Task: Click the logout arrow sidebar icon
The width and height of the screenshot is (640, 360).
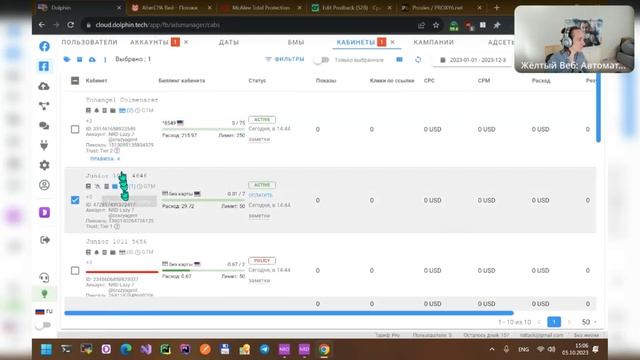Action: click(x=44, y=240)
